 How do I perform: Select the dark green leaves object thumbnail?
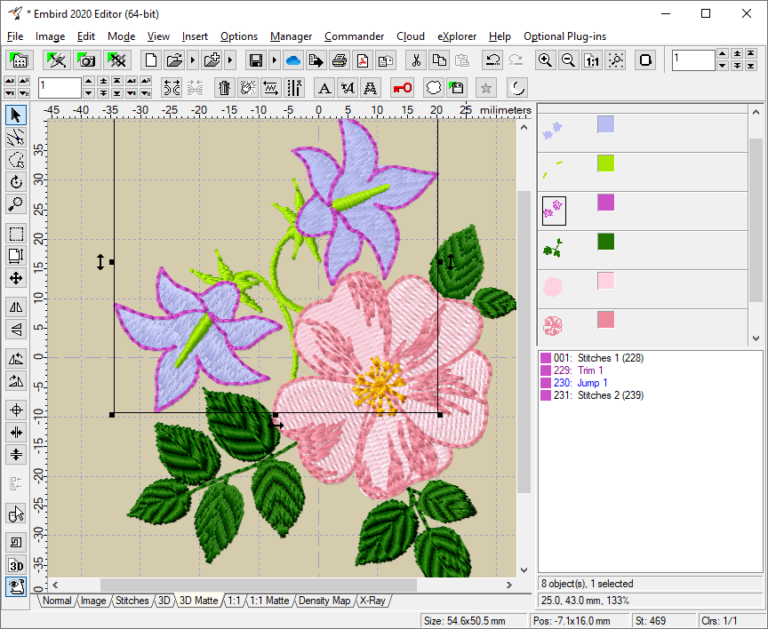pos(553,247)
